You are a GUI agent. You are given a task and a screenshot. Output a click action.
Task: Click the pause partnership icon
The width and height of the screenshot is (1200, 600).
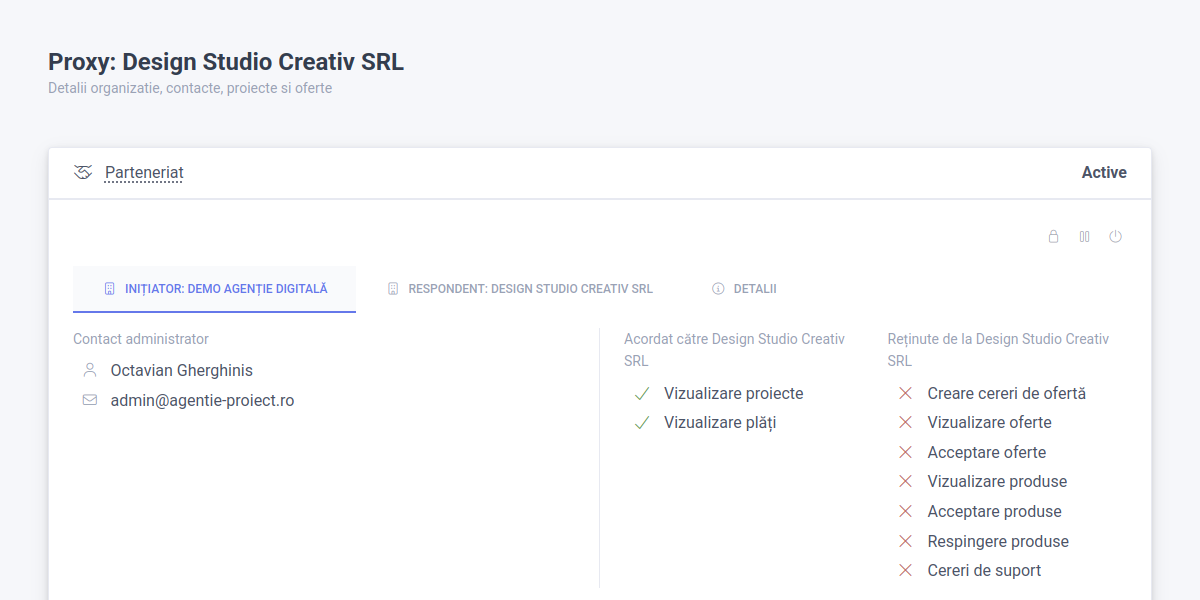pyautogui.click(x=1084, y=237)
